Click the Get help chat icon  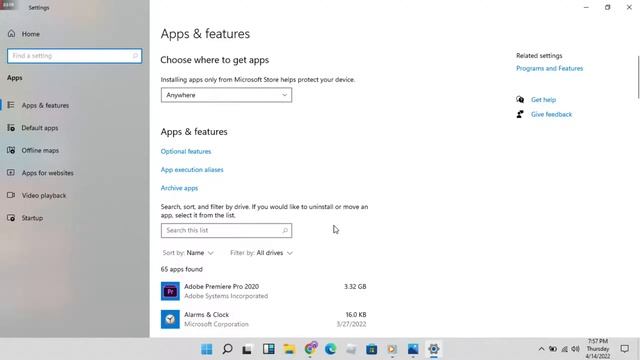520,100
